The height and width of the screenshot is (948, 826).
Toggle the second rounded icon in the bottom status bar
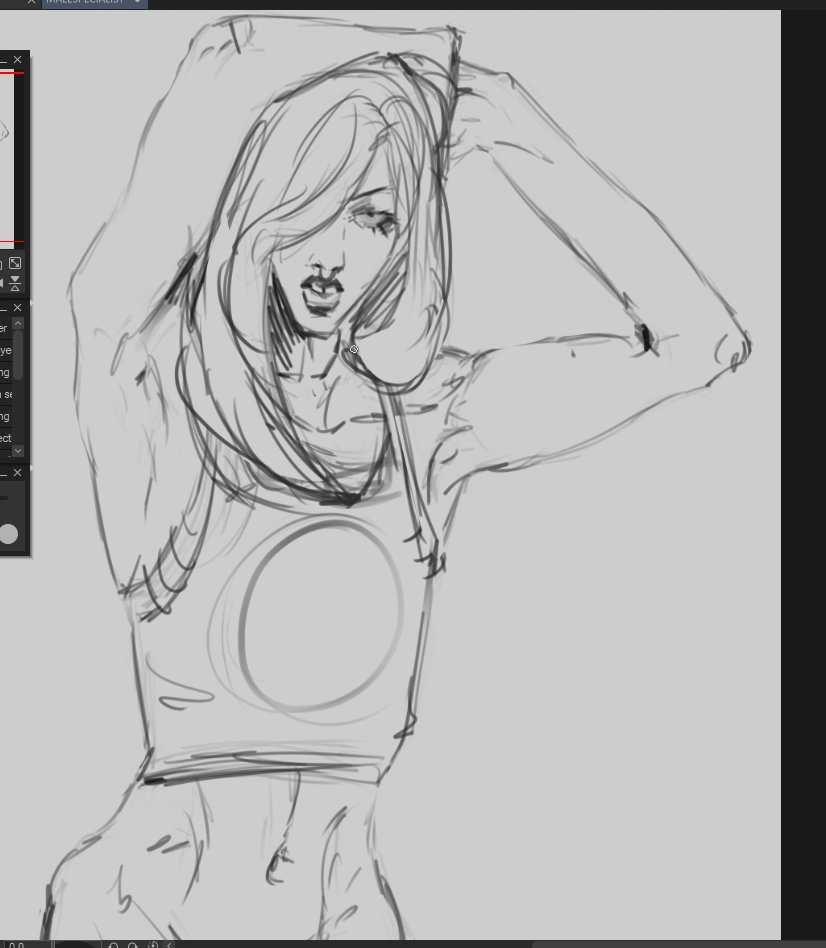pyautogui.click(x=21, y=943)
